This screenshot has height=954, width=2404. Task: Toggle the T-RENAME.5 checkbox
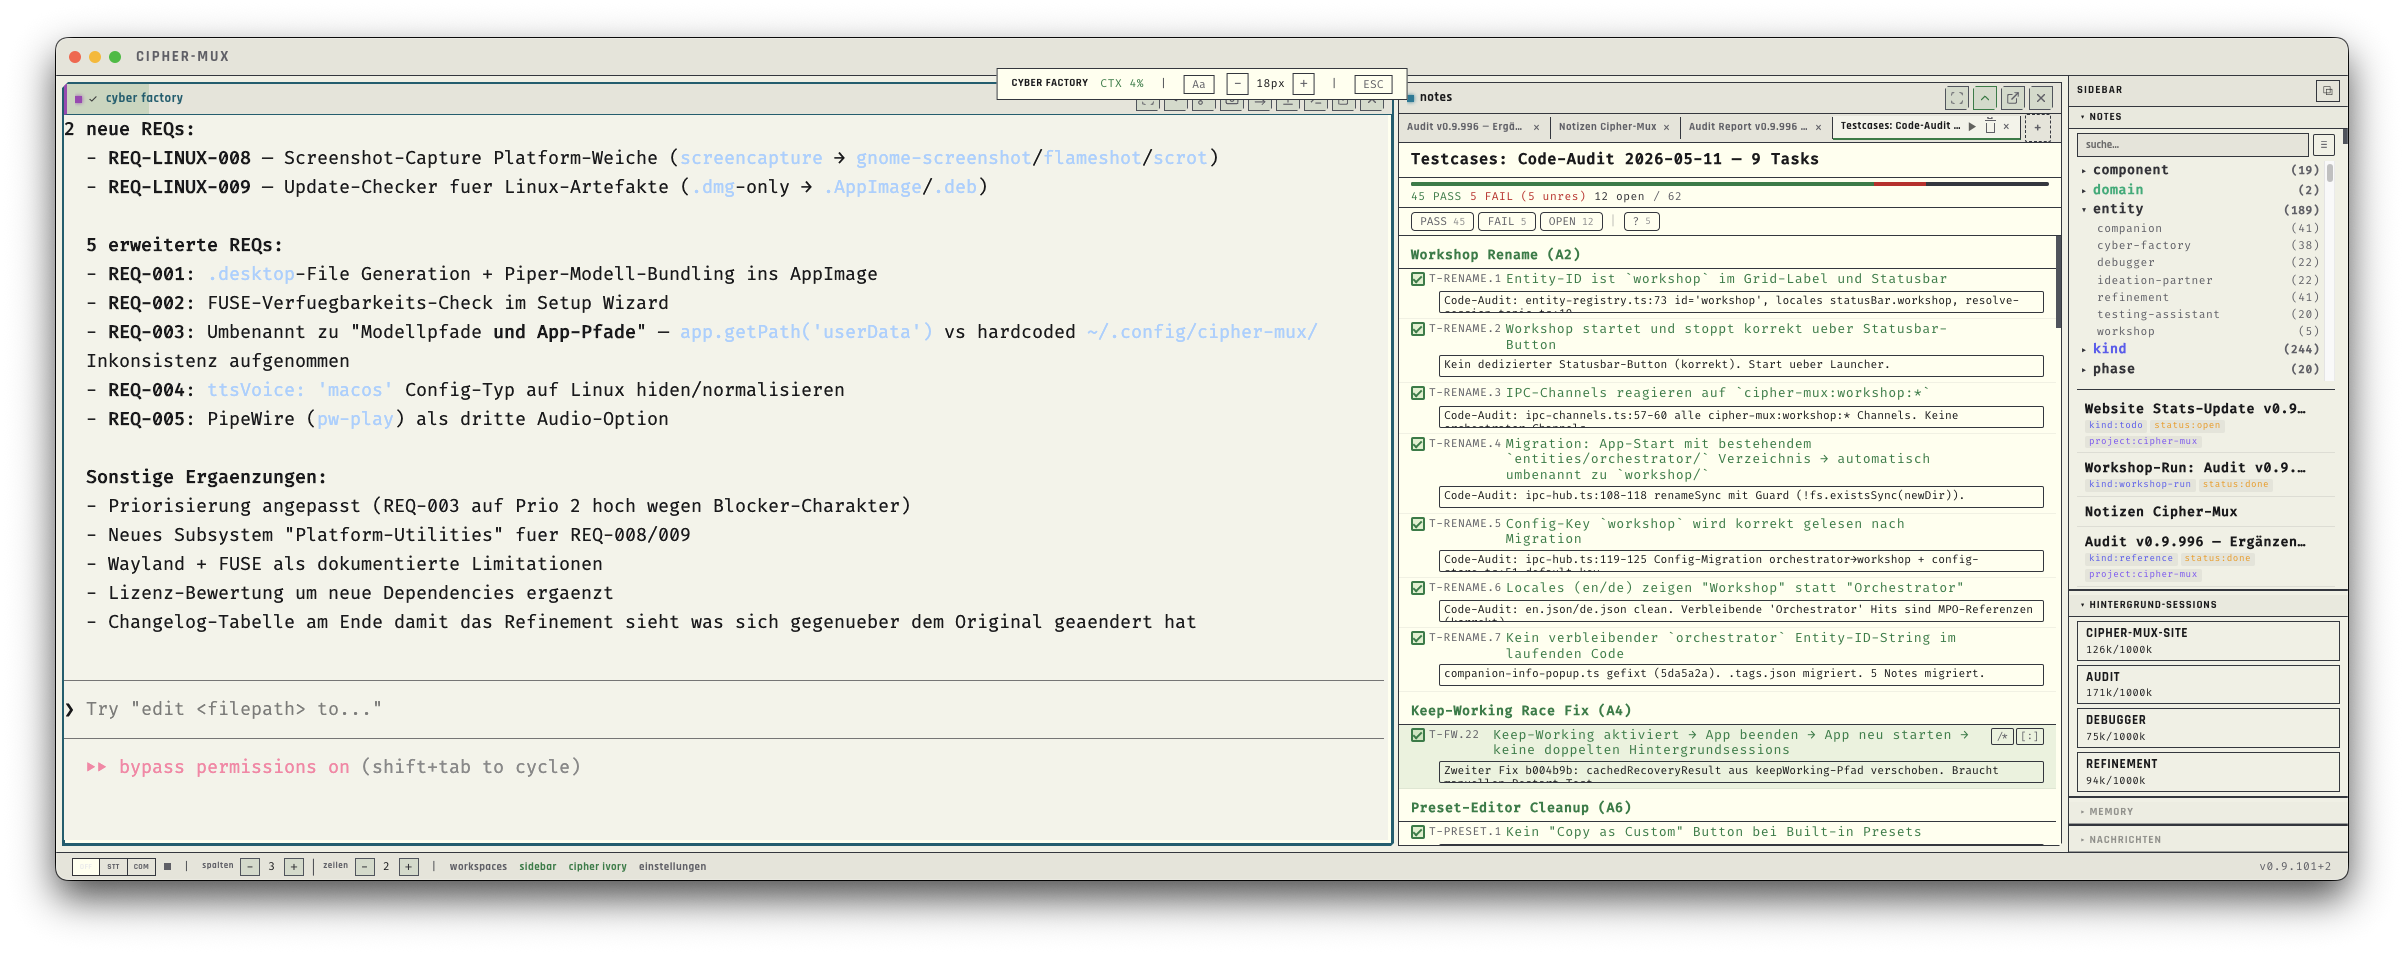pos(1418,524)
